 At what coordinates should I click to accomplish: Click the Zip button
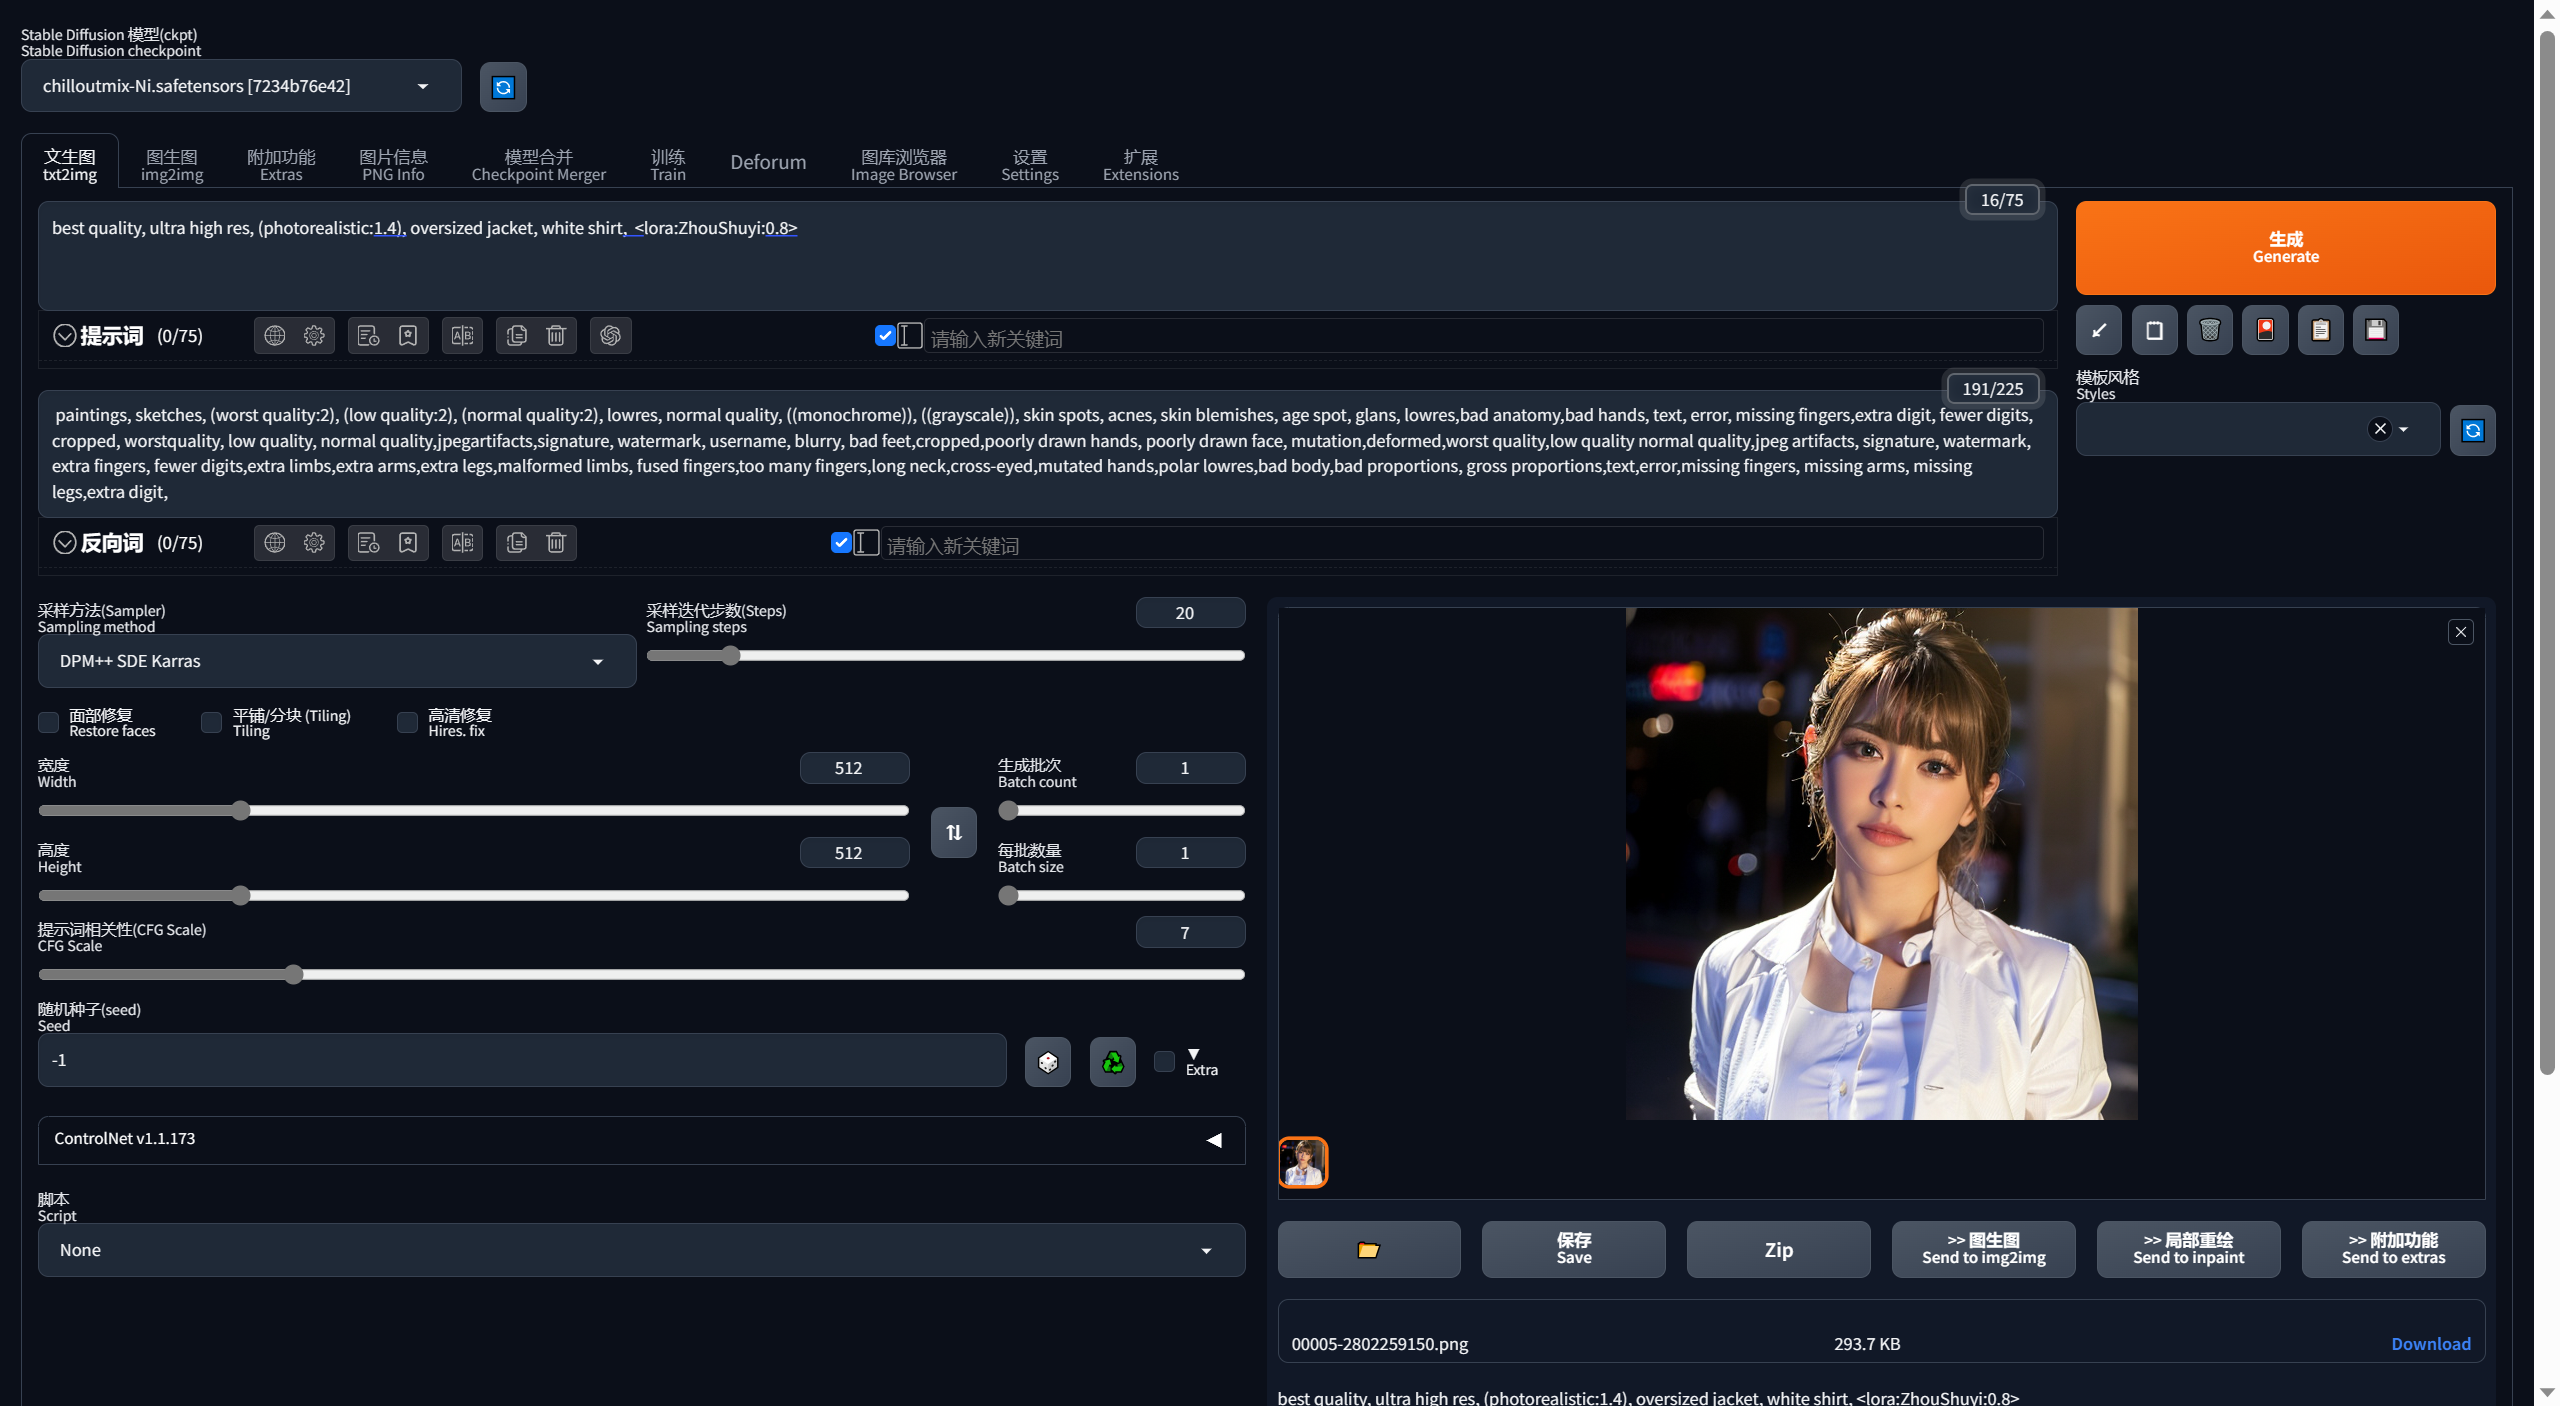pyautogui.click(x=1778, y=1250)
